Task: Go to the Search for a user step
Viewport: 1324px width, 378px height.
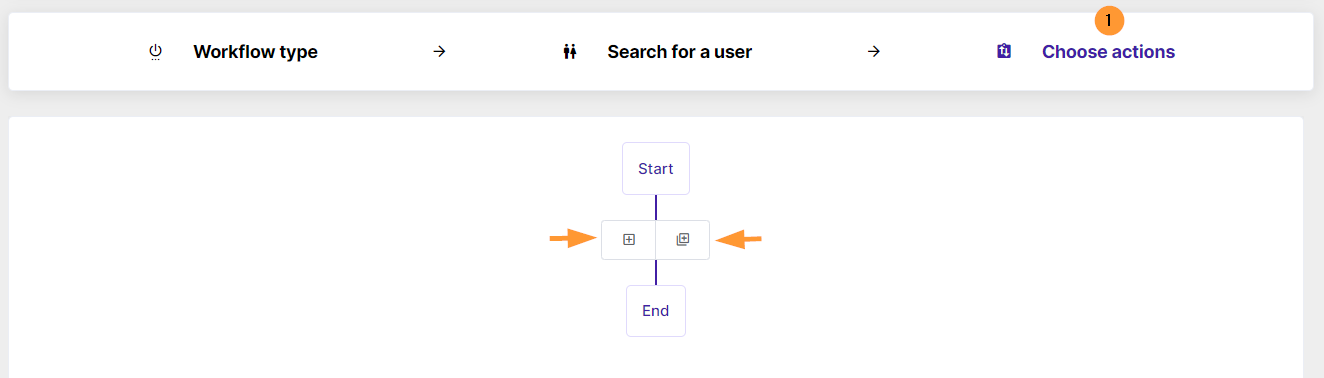Action: click(x=679, y=52)
